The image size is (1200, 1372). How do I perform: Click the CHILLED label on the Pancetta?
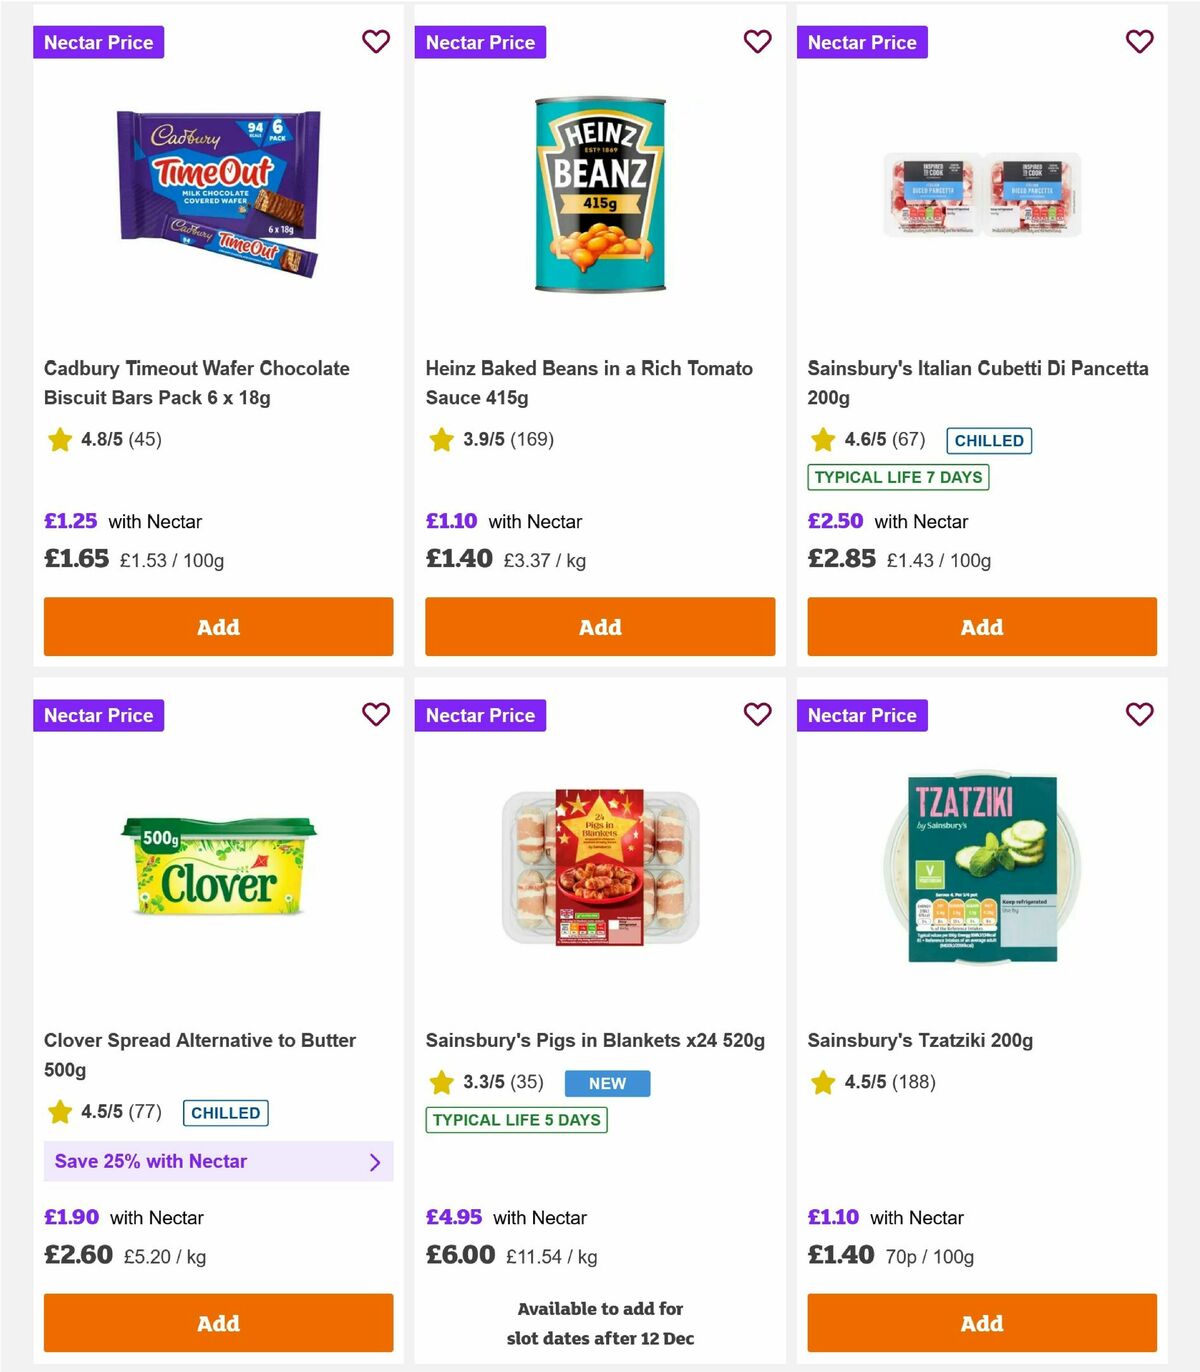(x=989, y=440)
